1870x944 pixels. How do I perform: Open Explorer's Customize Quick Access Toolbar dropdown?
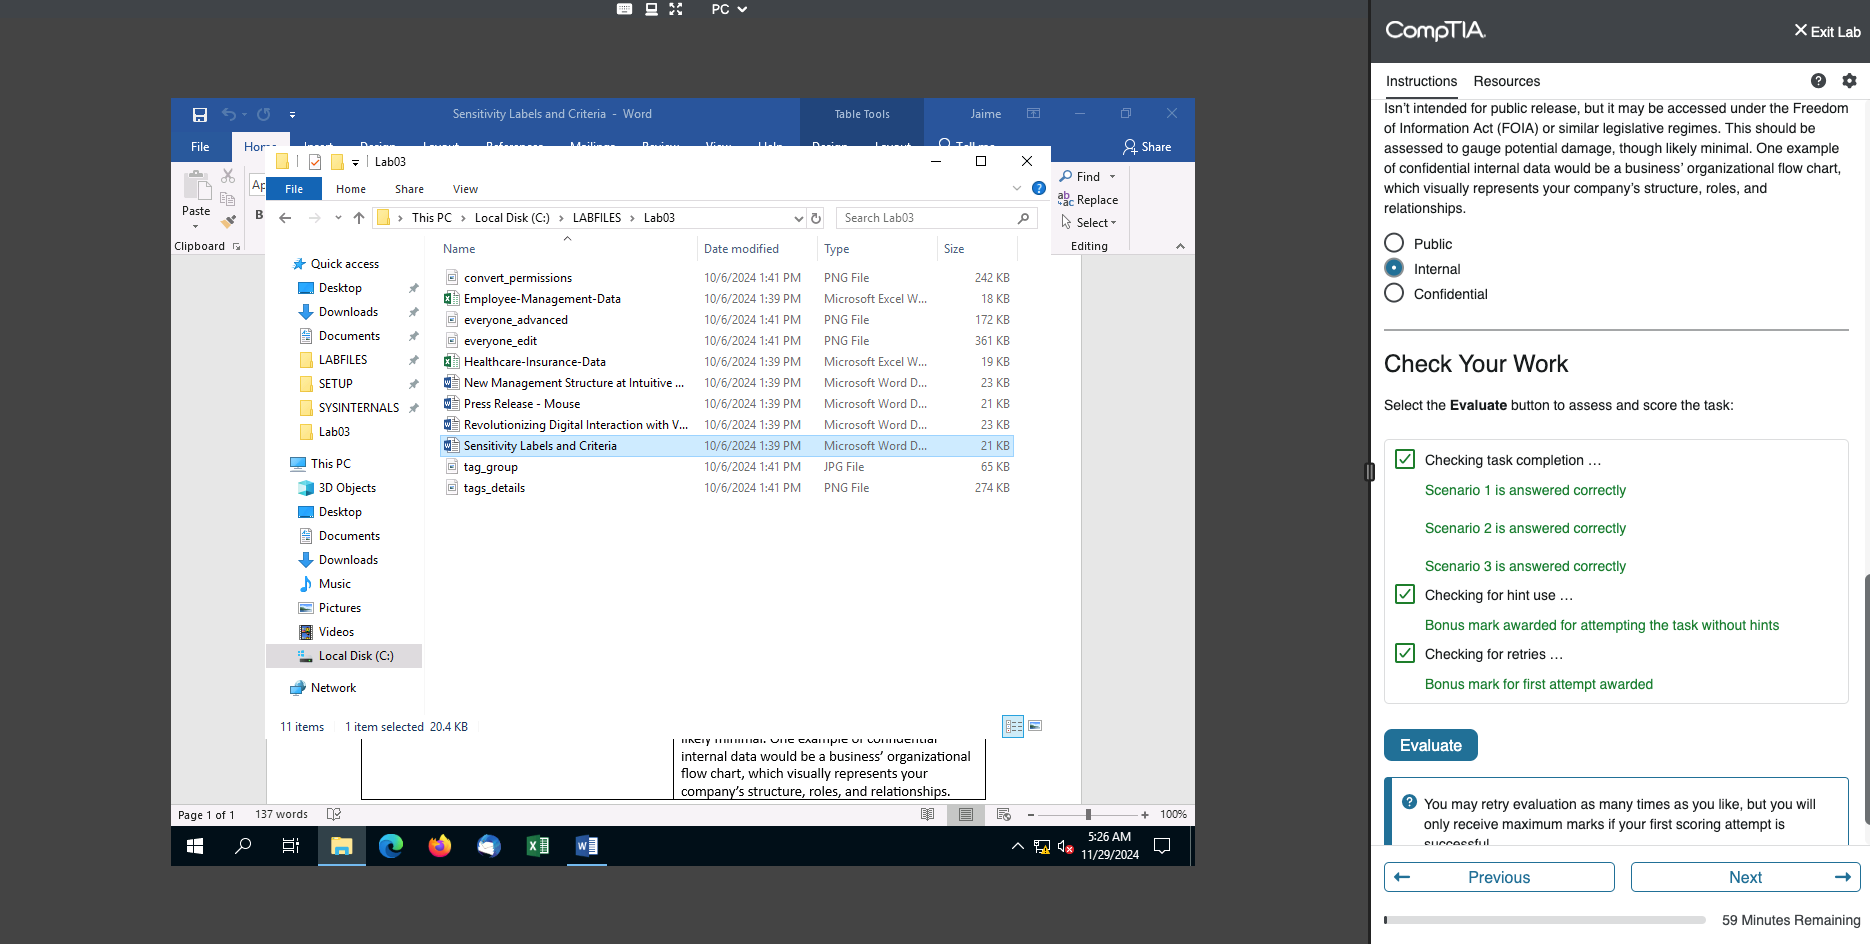click(355, 162)
